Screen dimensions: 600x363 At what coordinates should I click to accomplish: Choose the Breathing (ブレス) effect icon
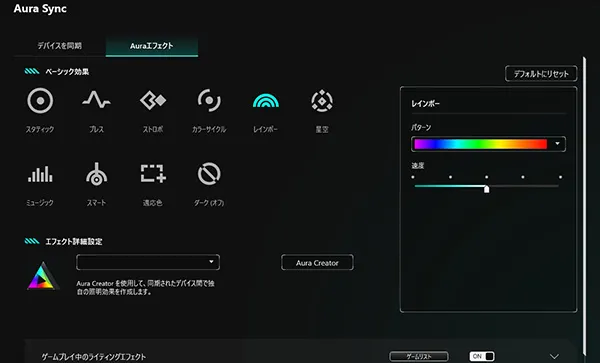96,100
